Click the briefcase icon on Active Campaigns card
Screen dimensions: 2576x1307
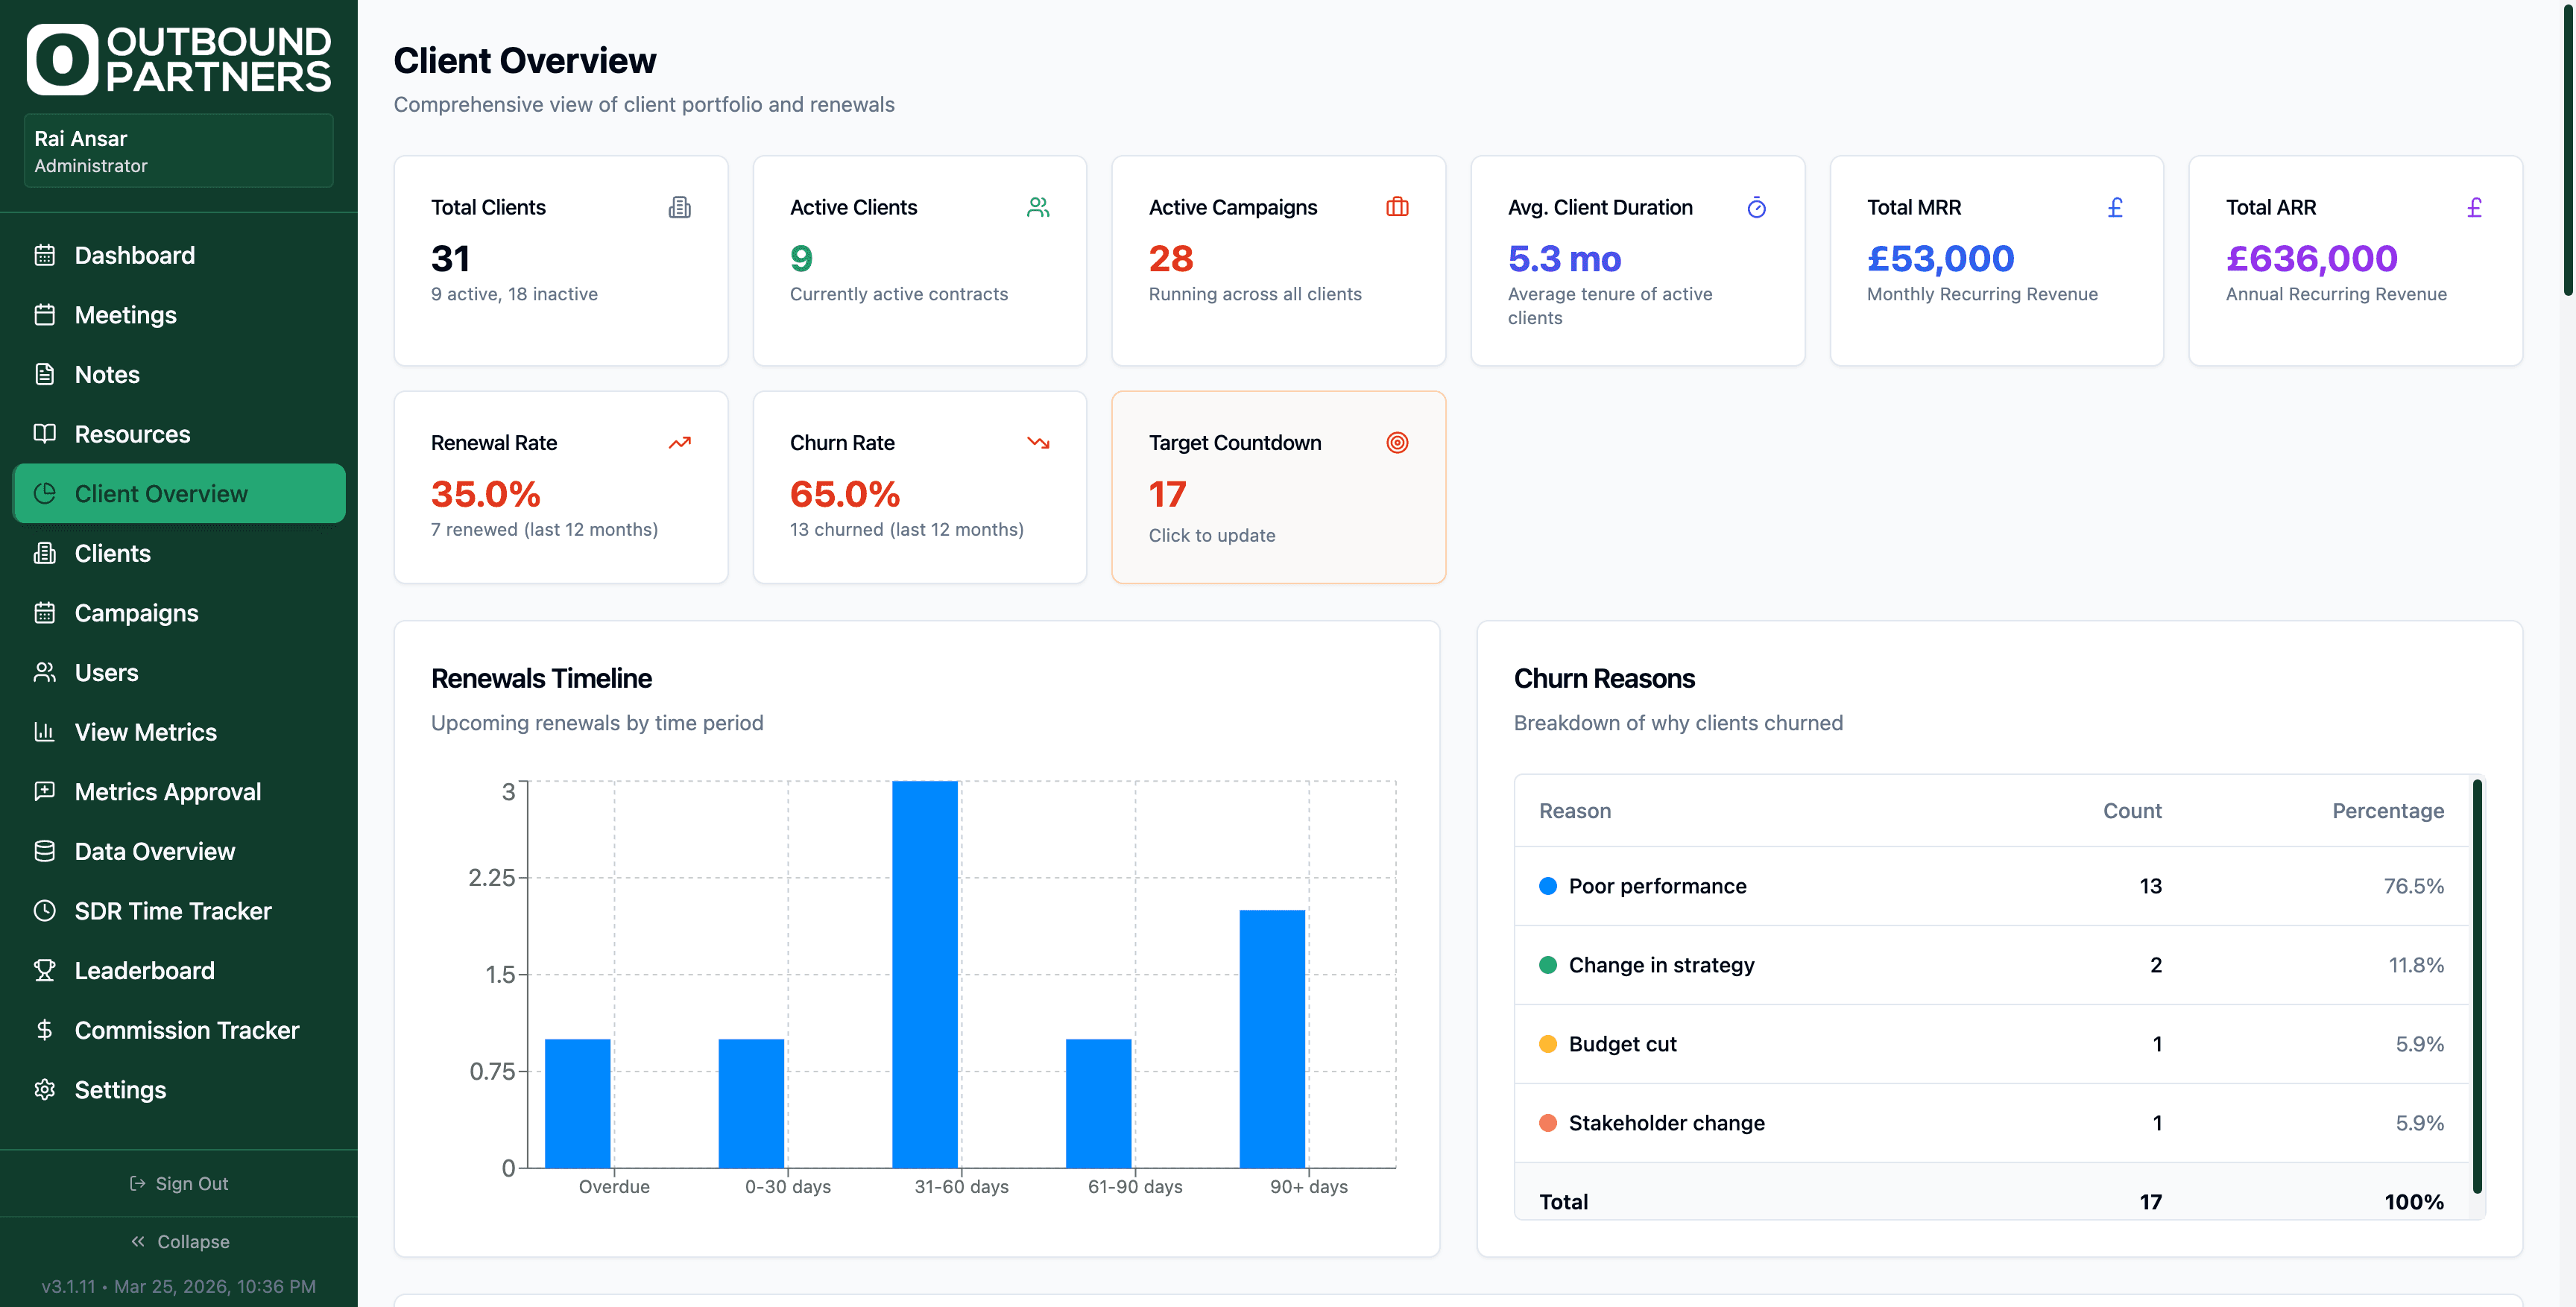coord(1397,207)
